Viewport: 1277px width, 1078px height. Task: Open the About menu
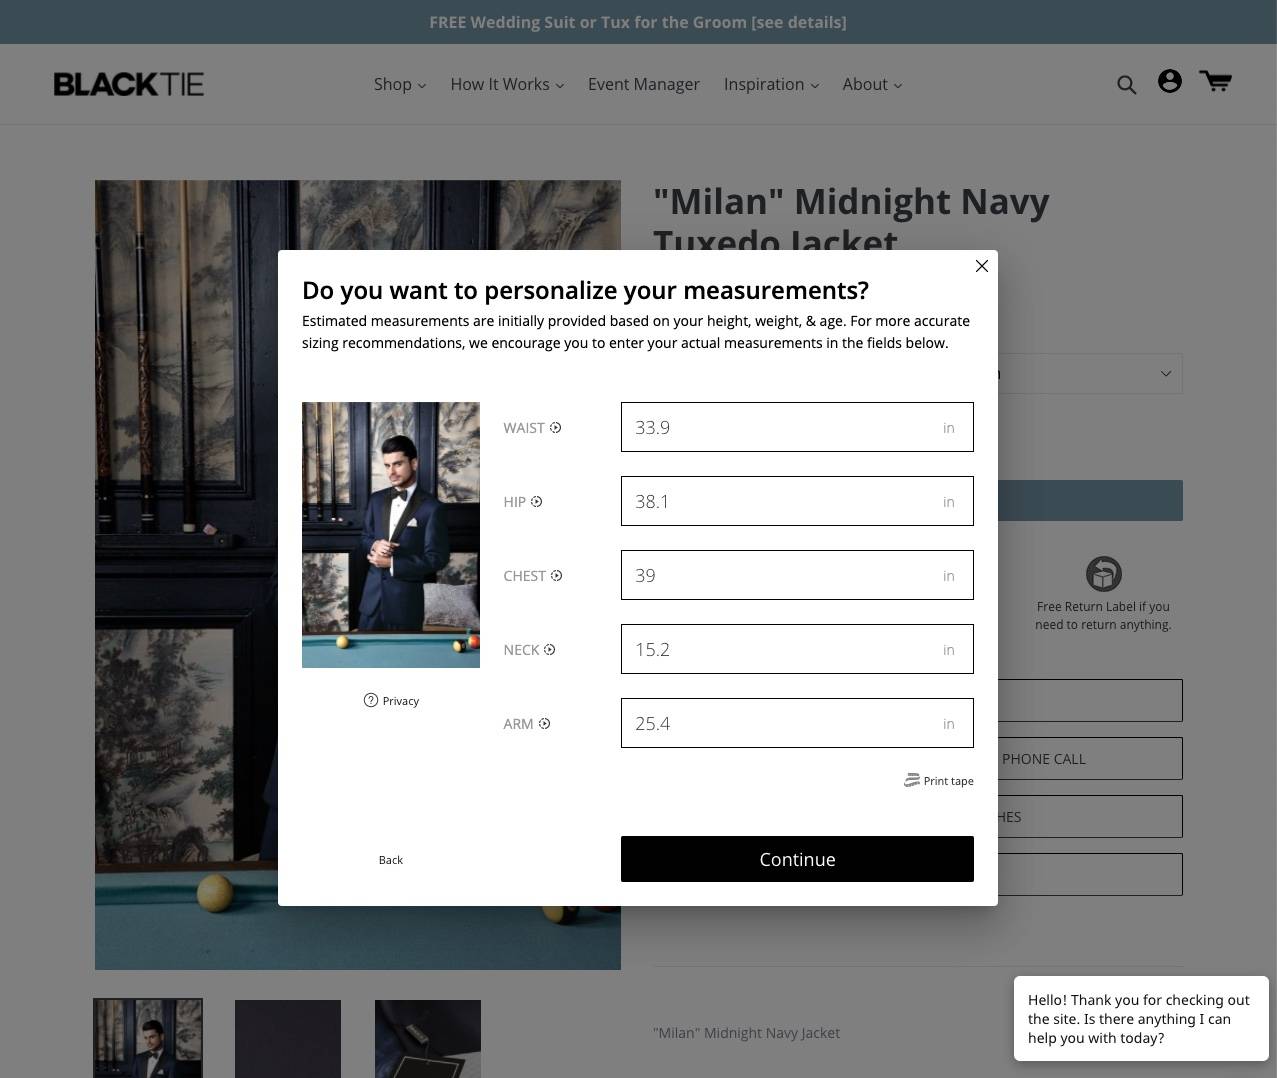tap(872, 85)
